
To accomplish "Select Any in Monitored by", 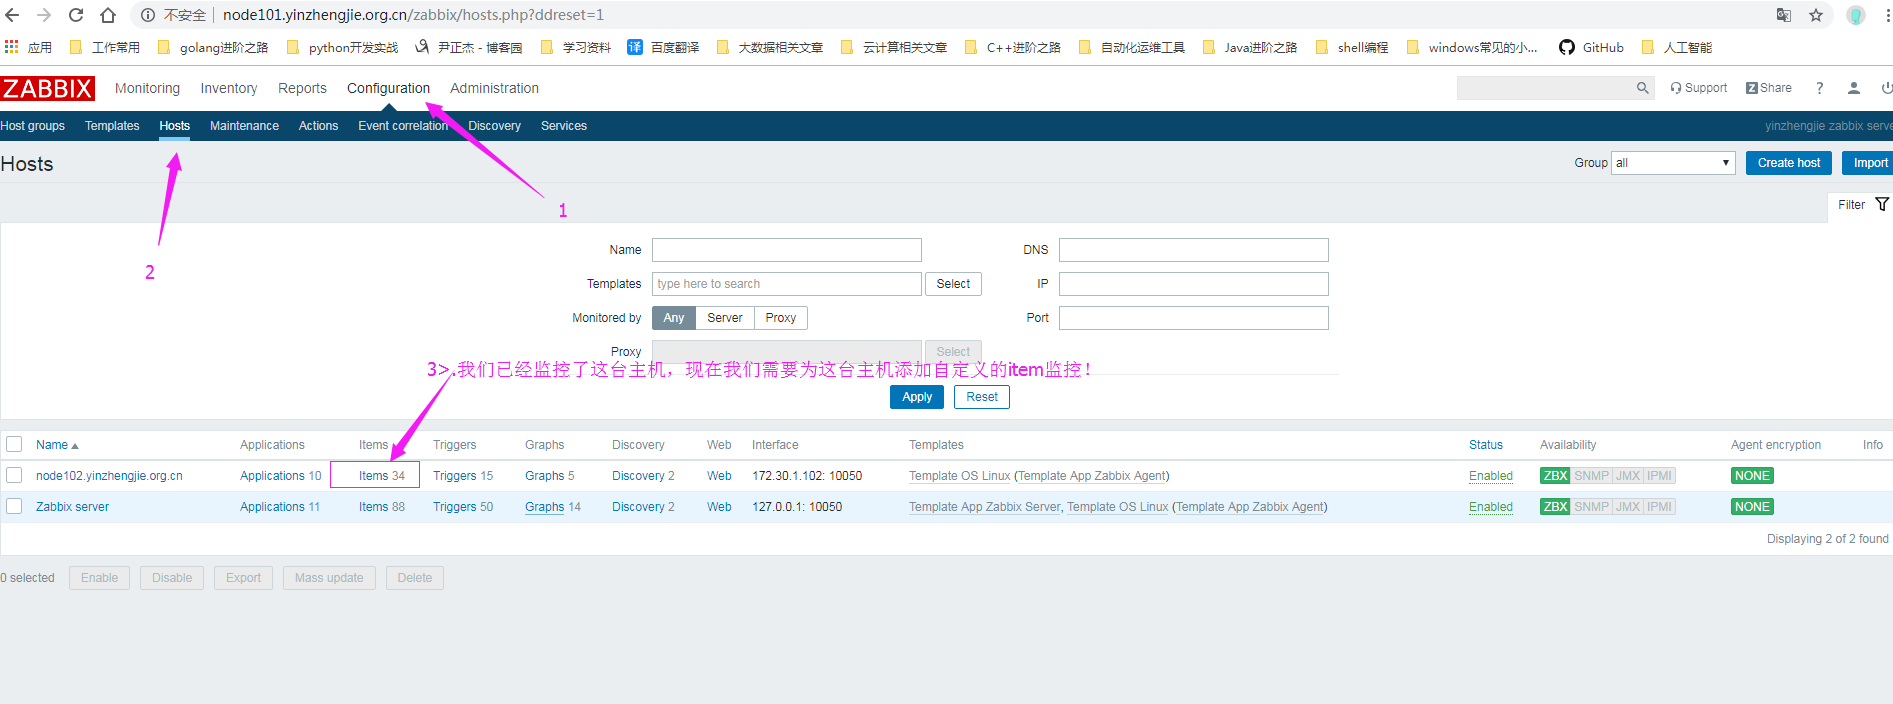I will click(x=674, y=318).
